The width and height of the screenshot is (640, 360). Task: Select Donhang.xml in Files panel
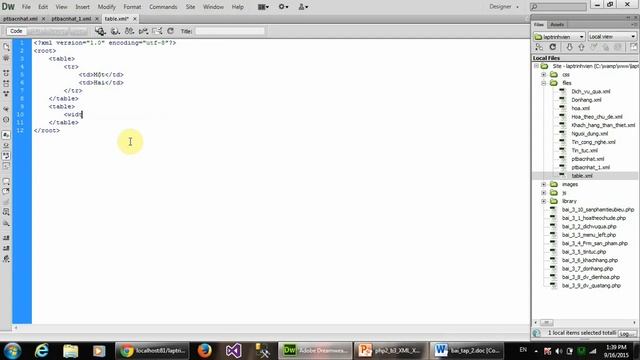pyautogui.click(x=586, y=100)
